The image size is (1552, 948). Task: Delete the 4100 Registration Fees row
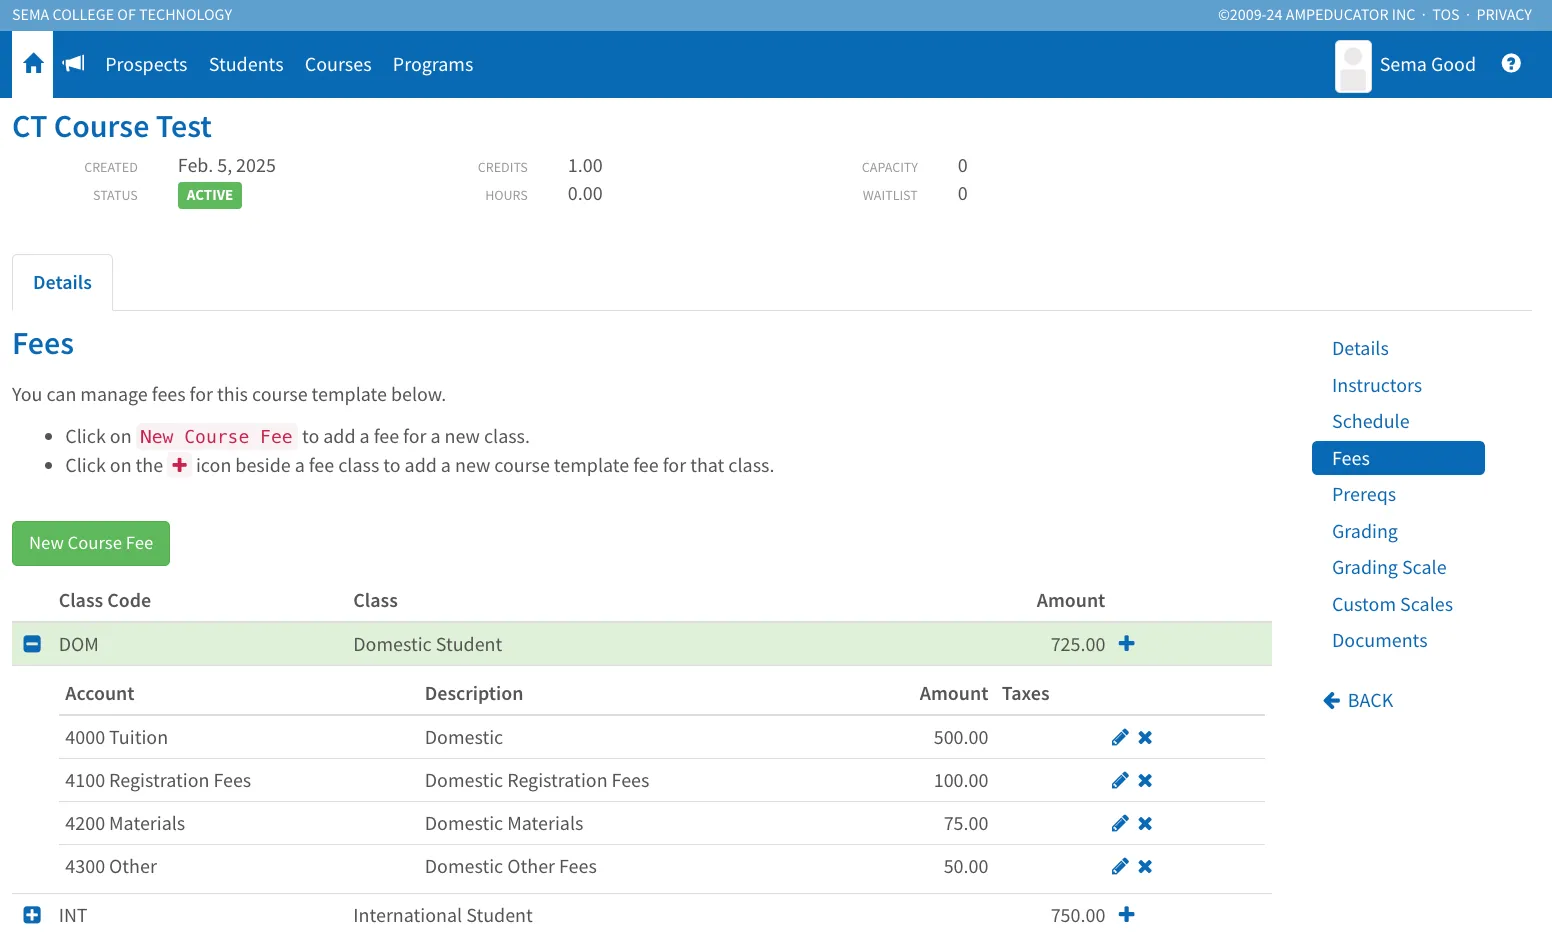click(1145, 781)
